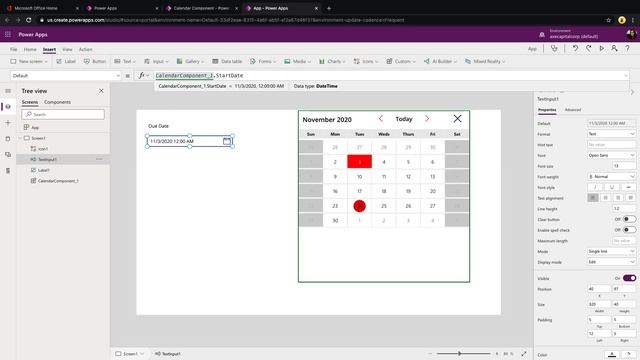This screenshot has height=360, width=640.
Task: Select the red highlighted day 3 cell
Action: pos(360,162)
